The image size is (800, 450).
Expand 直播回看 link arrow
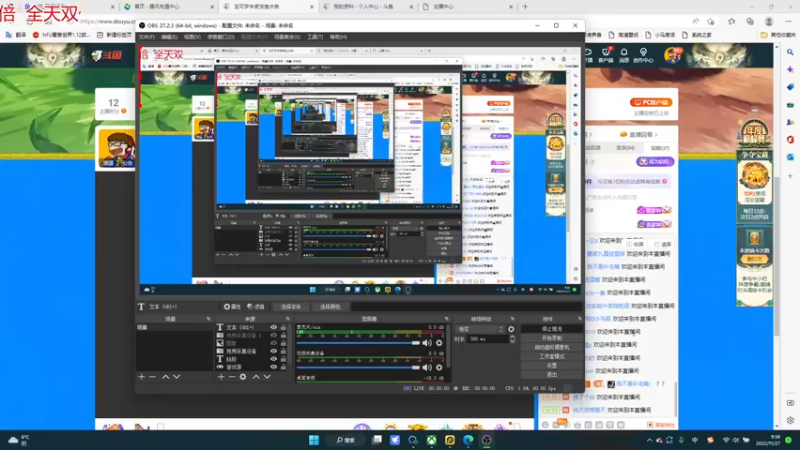(x=656, y=135)
